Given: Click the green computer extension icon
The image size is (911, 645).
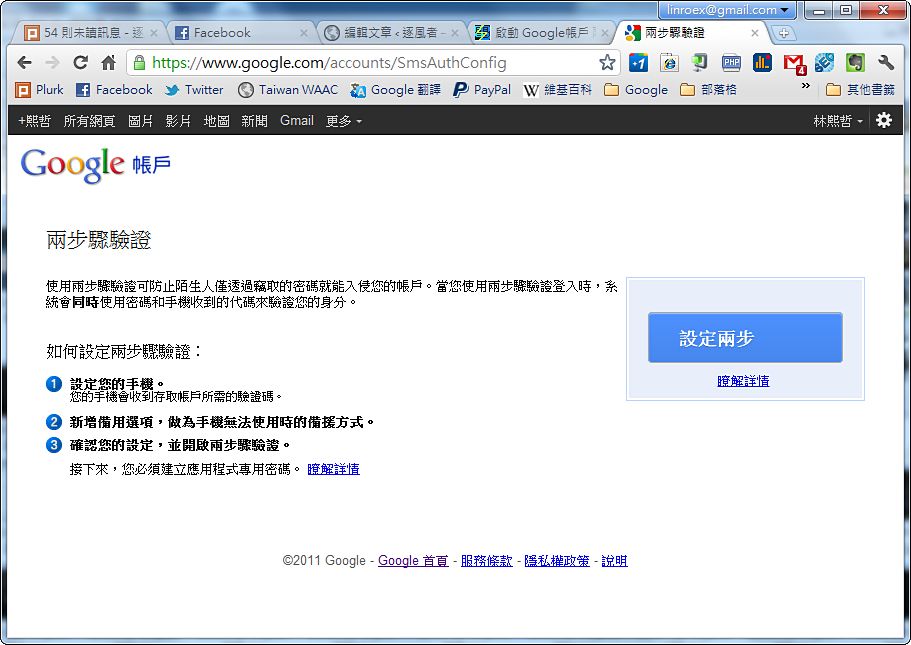Looking at the screenshot, I should pos(700,62).
